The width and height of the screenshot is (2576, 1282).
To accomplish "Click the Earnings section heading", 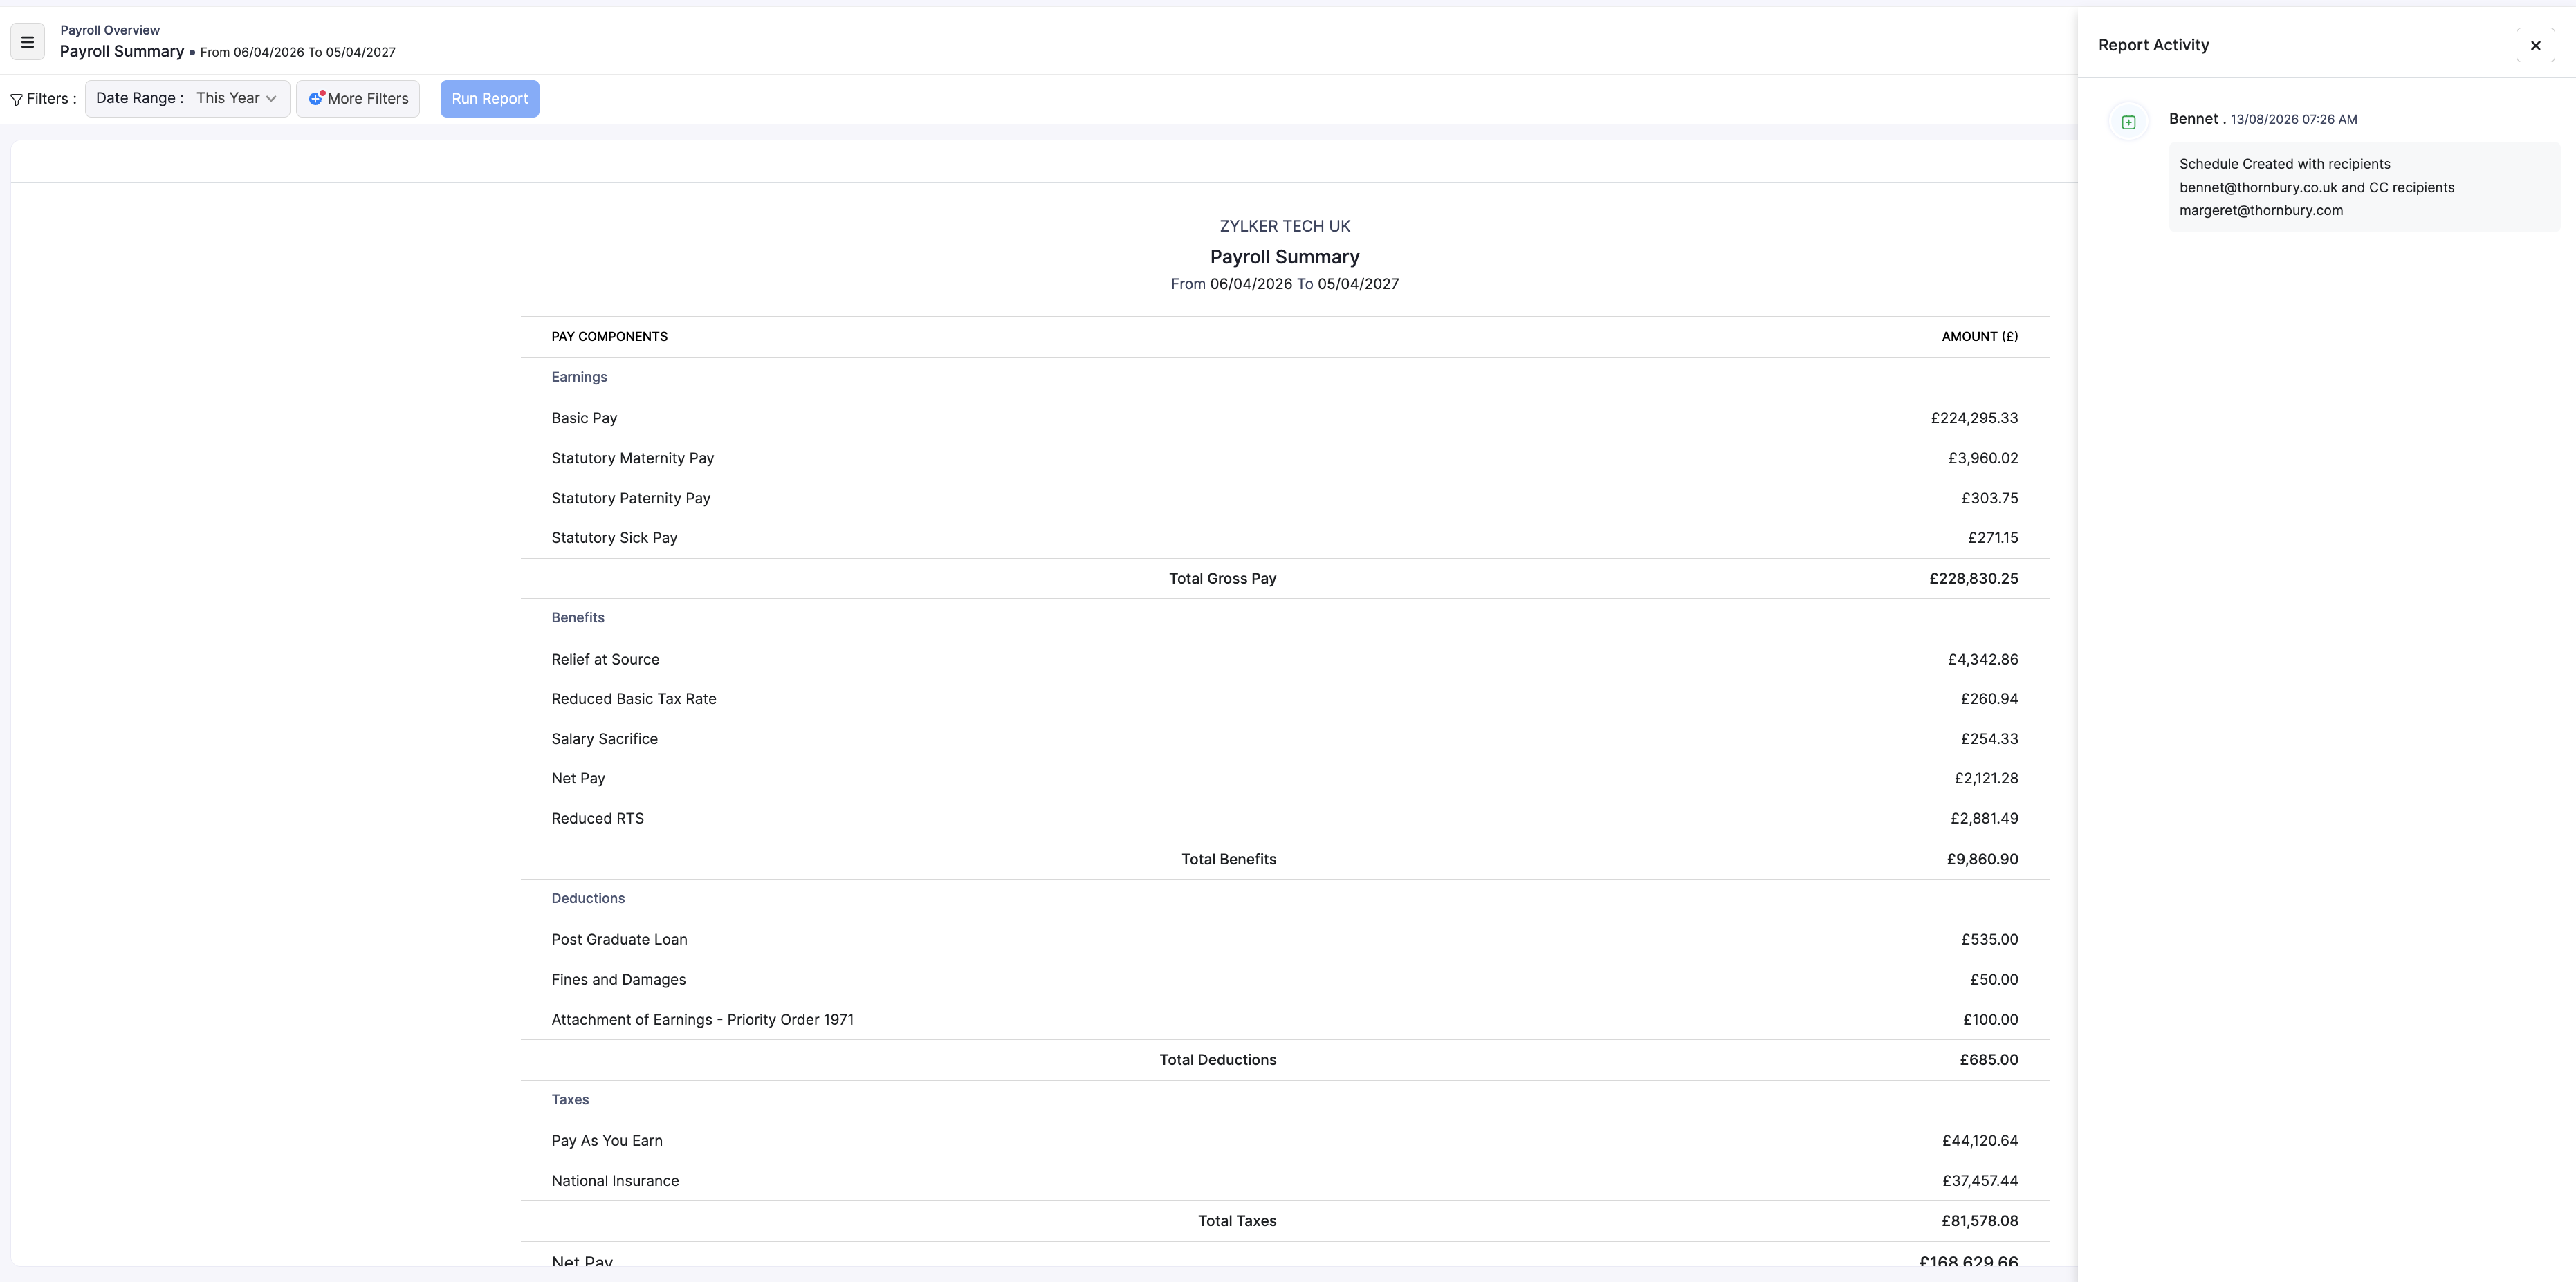I will pyautogui.click(x=579, y=377).
